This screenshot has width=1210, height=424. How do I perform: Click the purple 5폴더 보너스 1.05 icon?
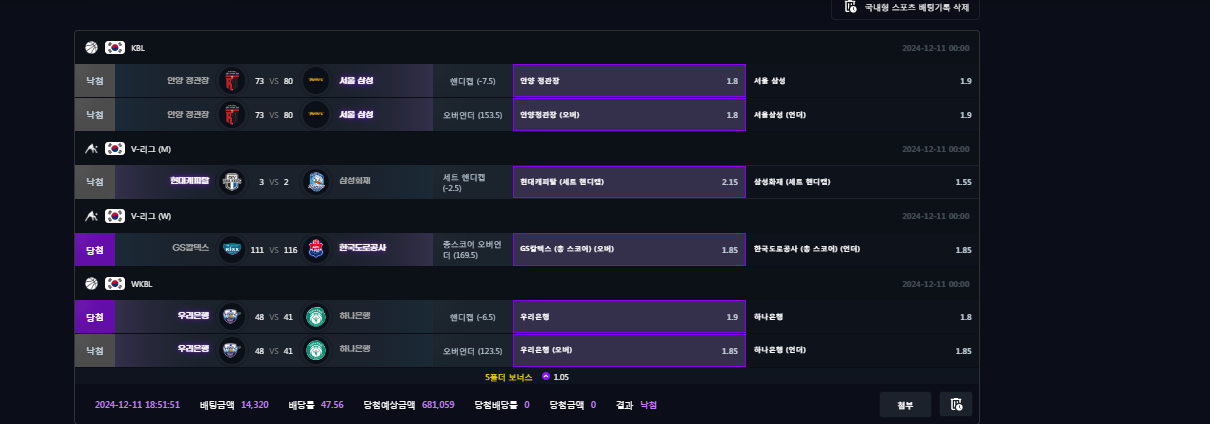click(546, 377)
